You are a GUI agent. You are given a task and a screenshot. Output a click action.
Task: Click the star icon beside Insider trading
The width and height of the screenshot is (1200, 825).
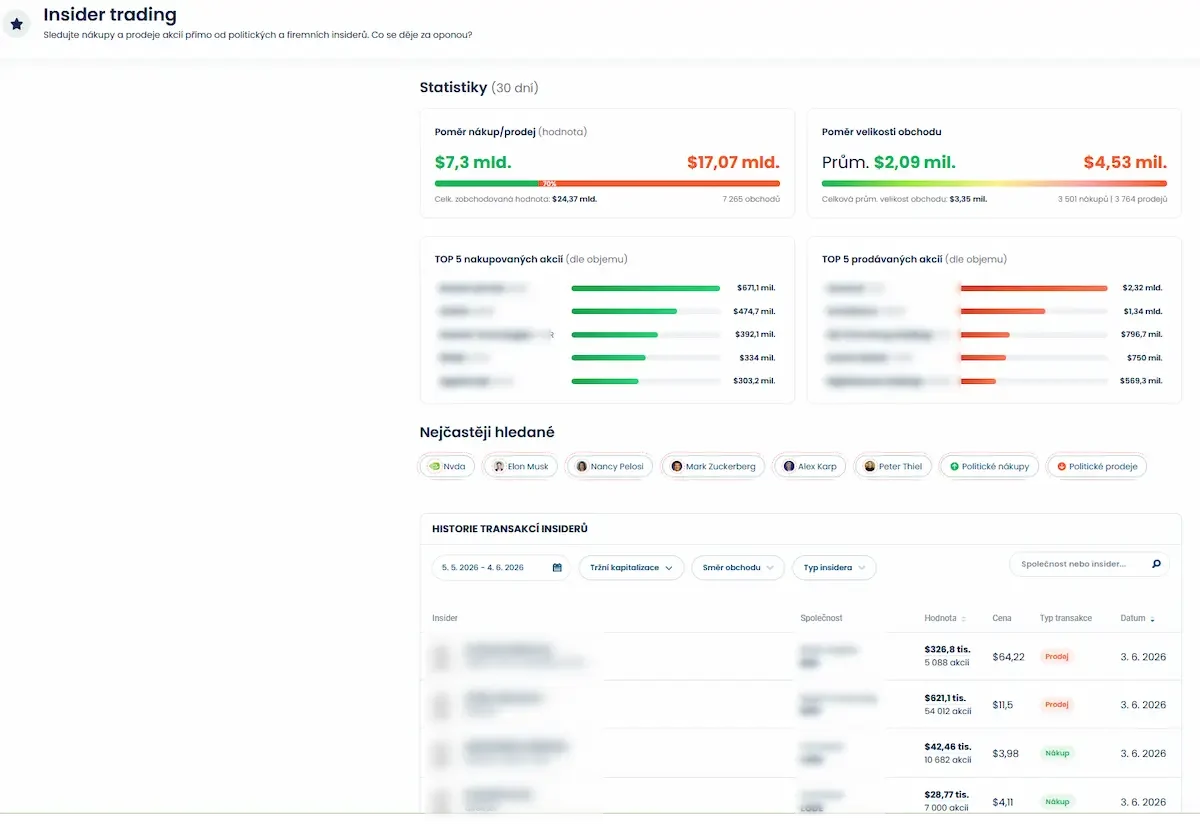pyautogui.click(x=17, y=23)
